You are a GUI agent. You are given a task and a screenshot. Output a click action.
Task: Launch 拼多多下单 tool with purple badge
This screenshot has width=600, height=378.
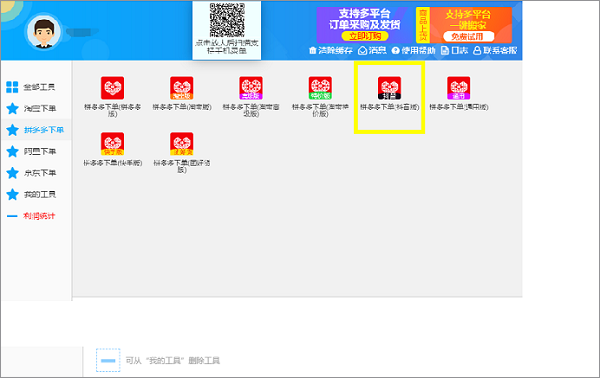coord(251,88)
